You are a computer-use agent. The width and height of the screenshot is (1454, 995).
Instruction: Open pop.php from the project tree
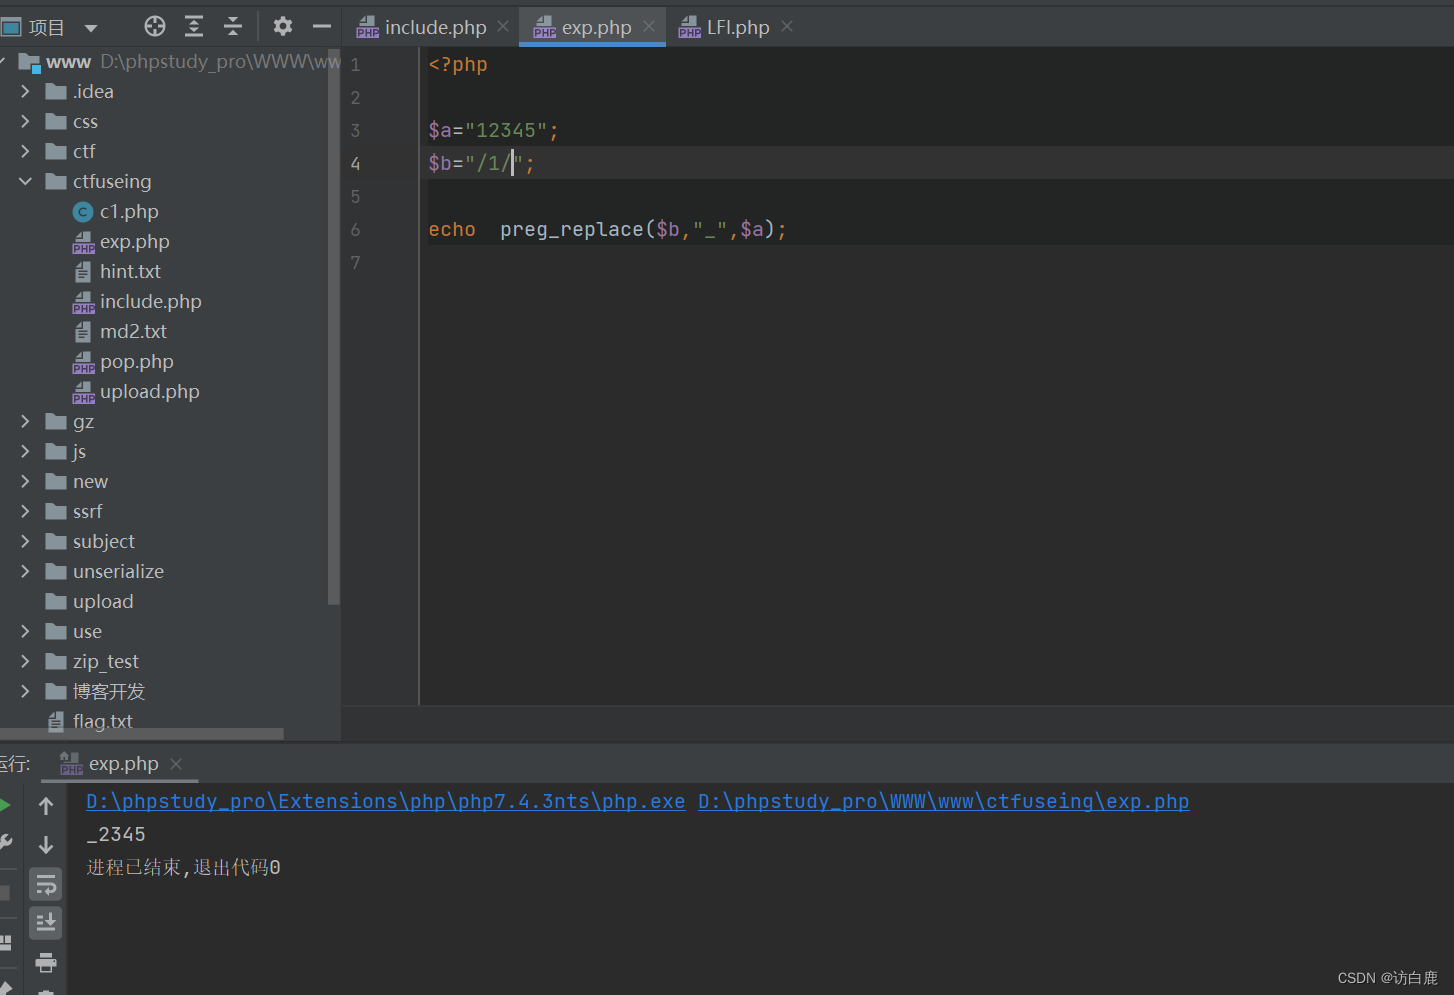tap(135, 361)
